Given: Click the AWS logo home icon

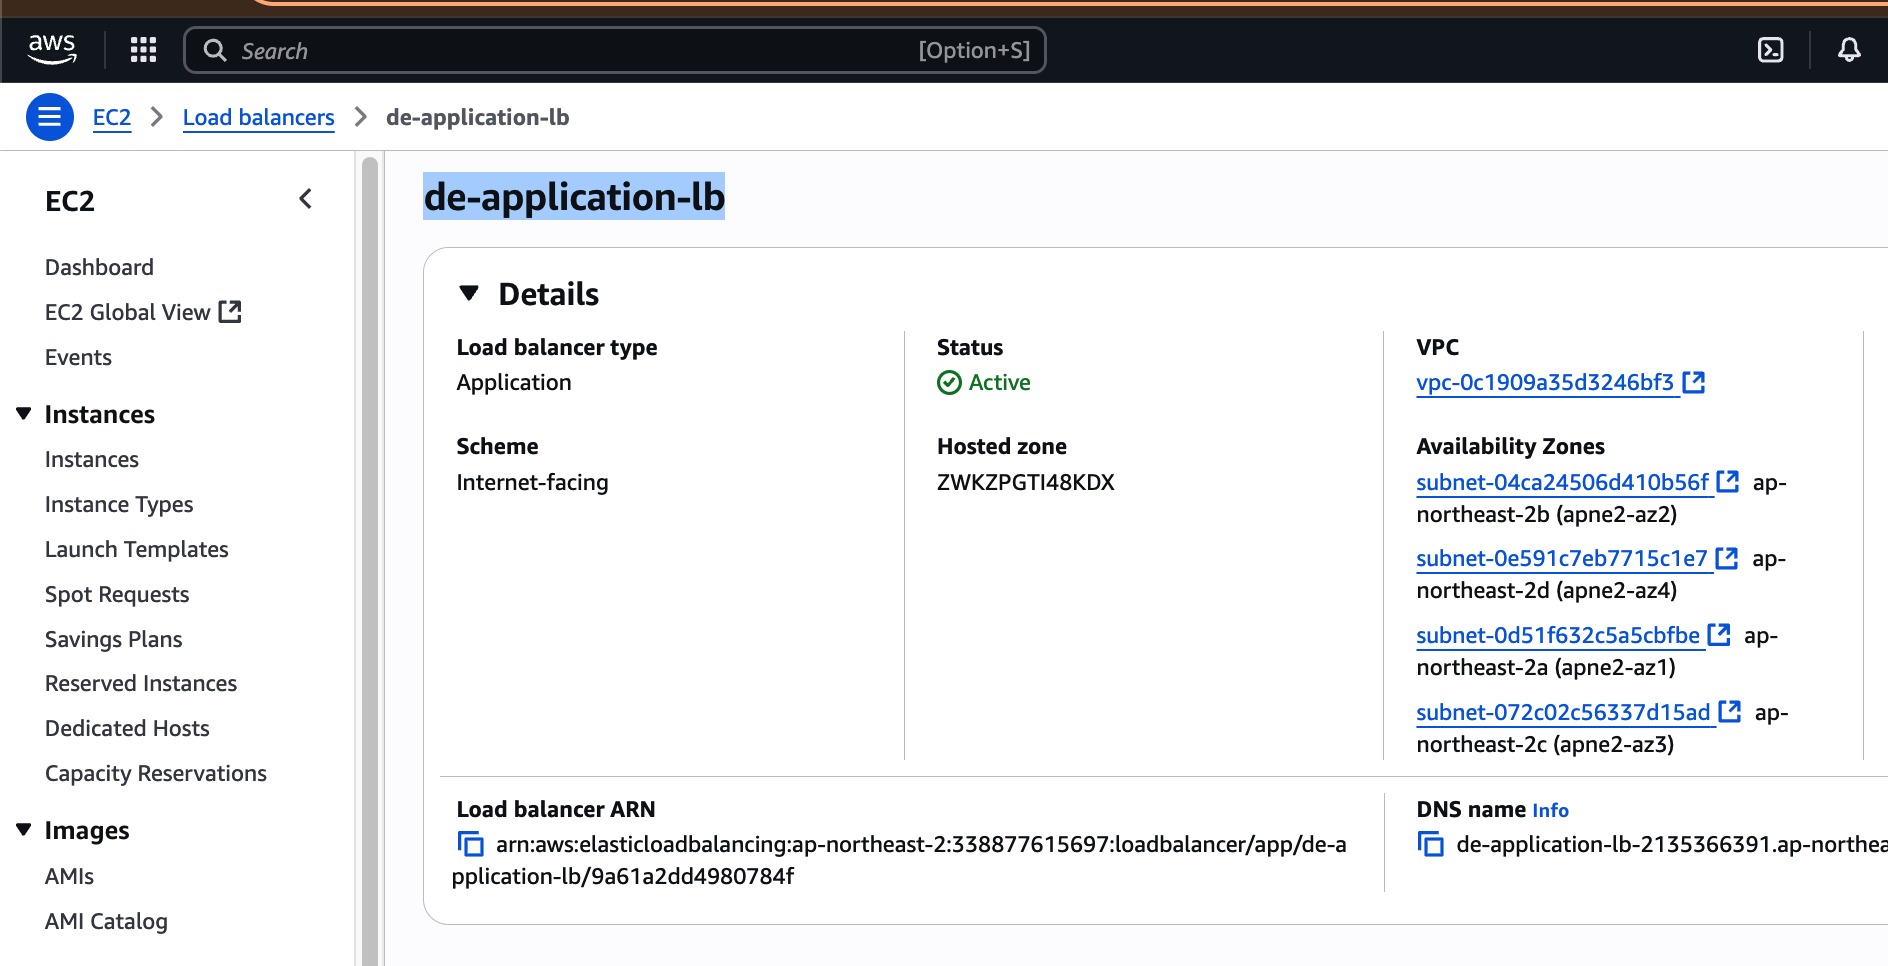Looking at the screenshot, I should pos(52,49).
